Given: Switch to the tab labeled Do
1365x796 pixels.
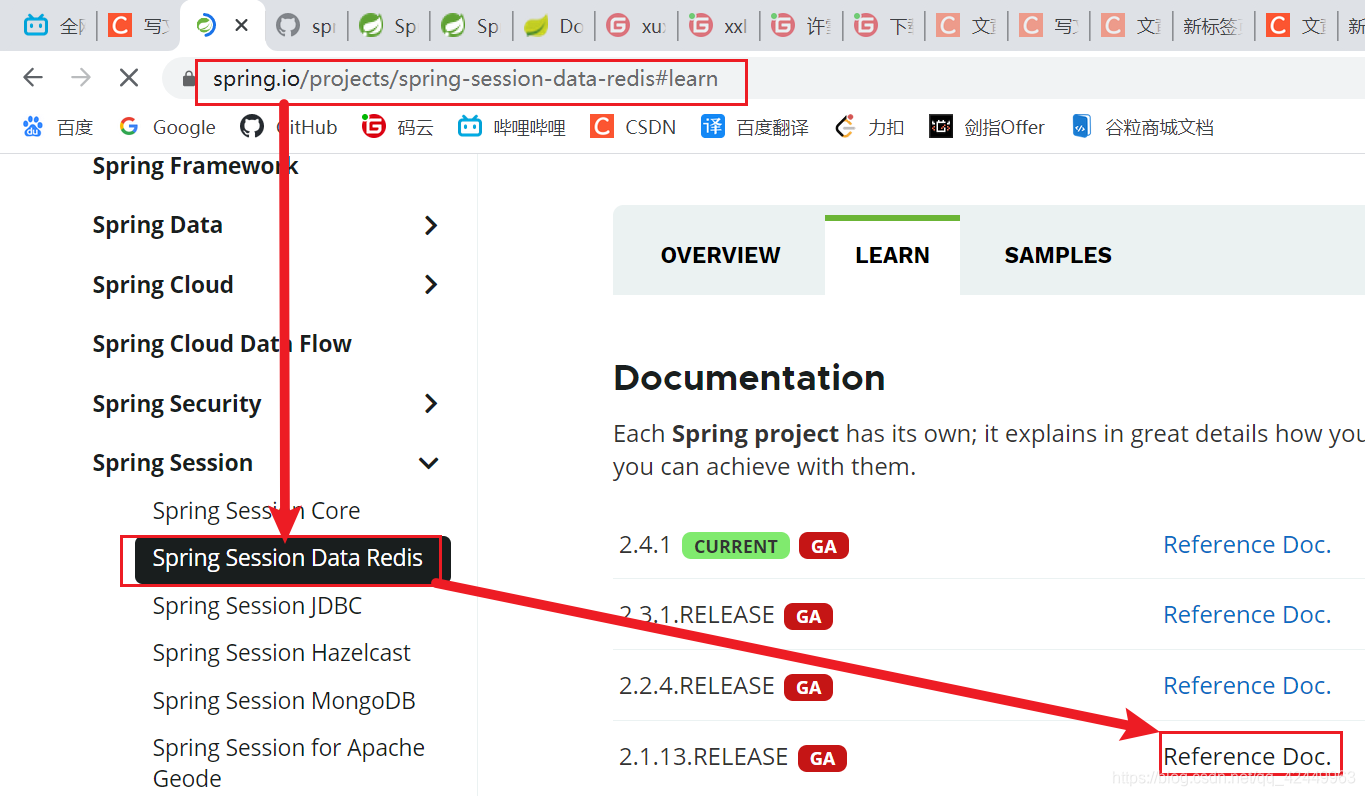Looking at the screenshot, I should [x=554, y=26].
